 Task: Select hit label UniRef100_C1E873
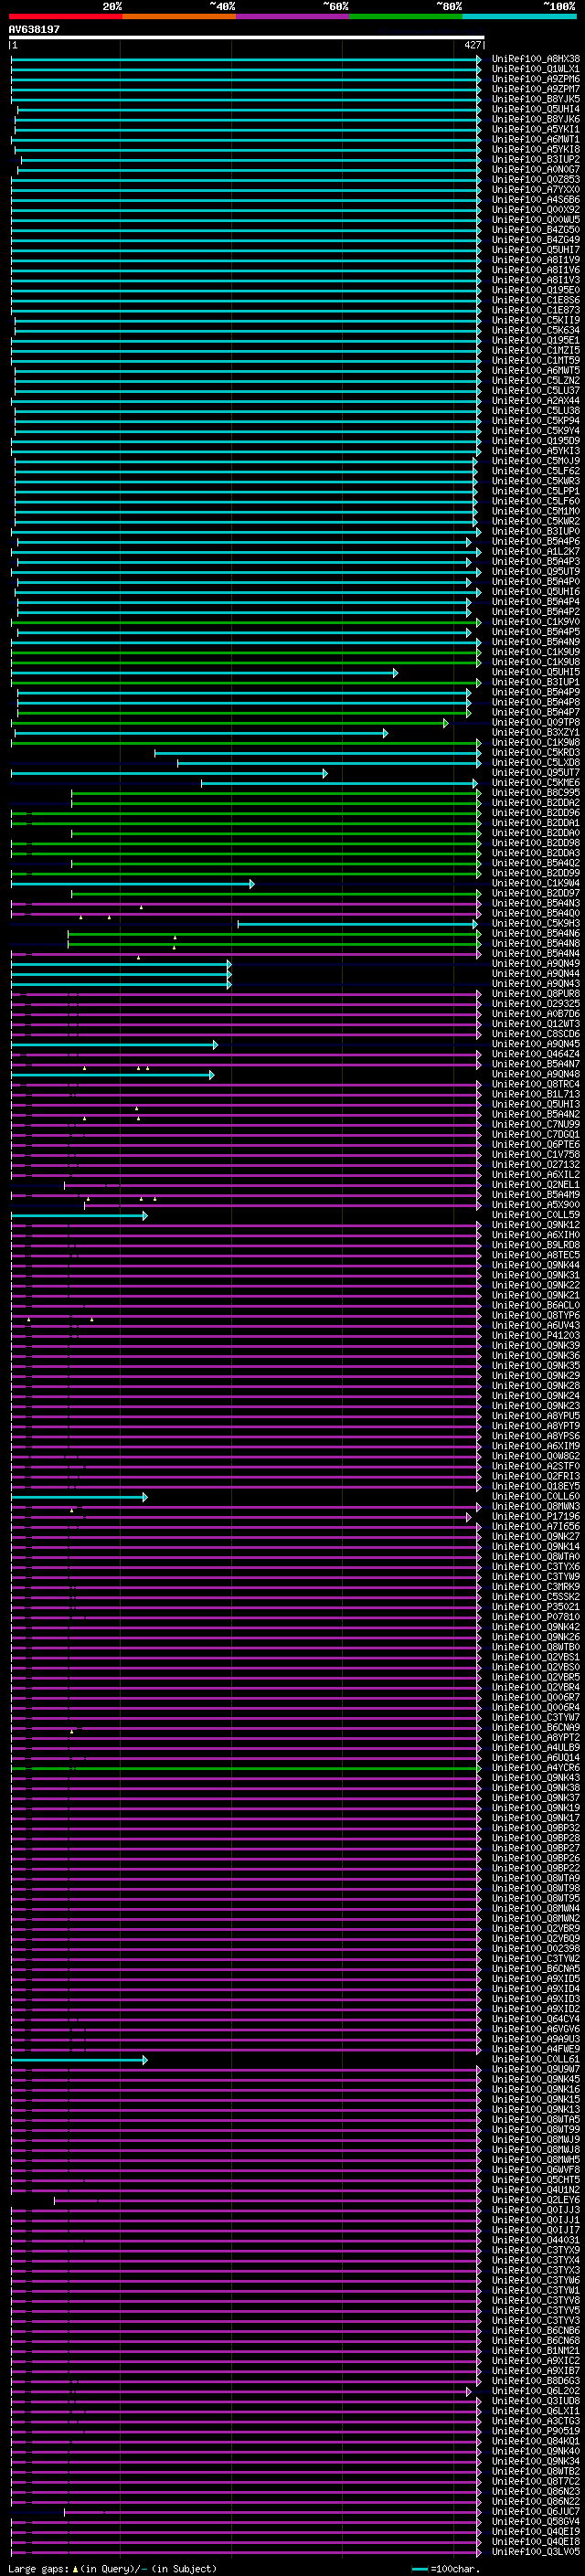(535, 310)
